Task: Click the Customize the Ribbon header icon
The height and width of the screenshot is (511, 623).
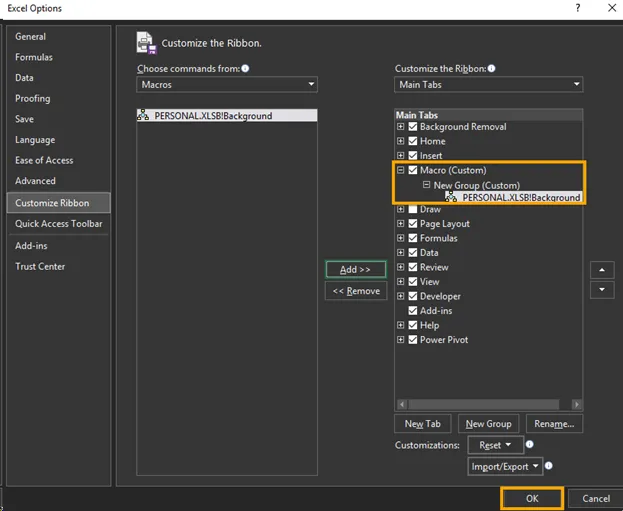Action: pos(146,43)
